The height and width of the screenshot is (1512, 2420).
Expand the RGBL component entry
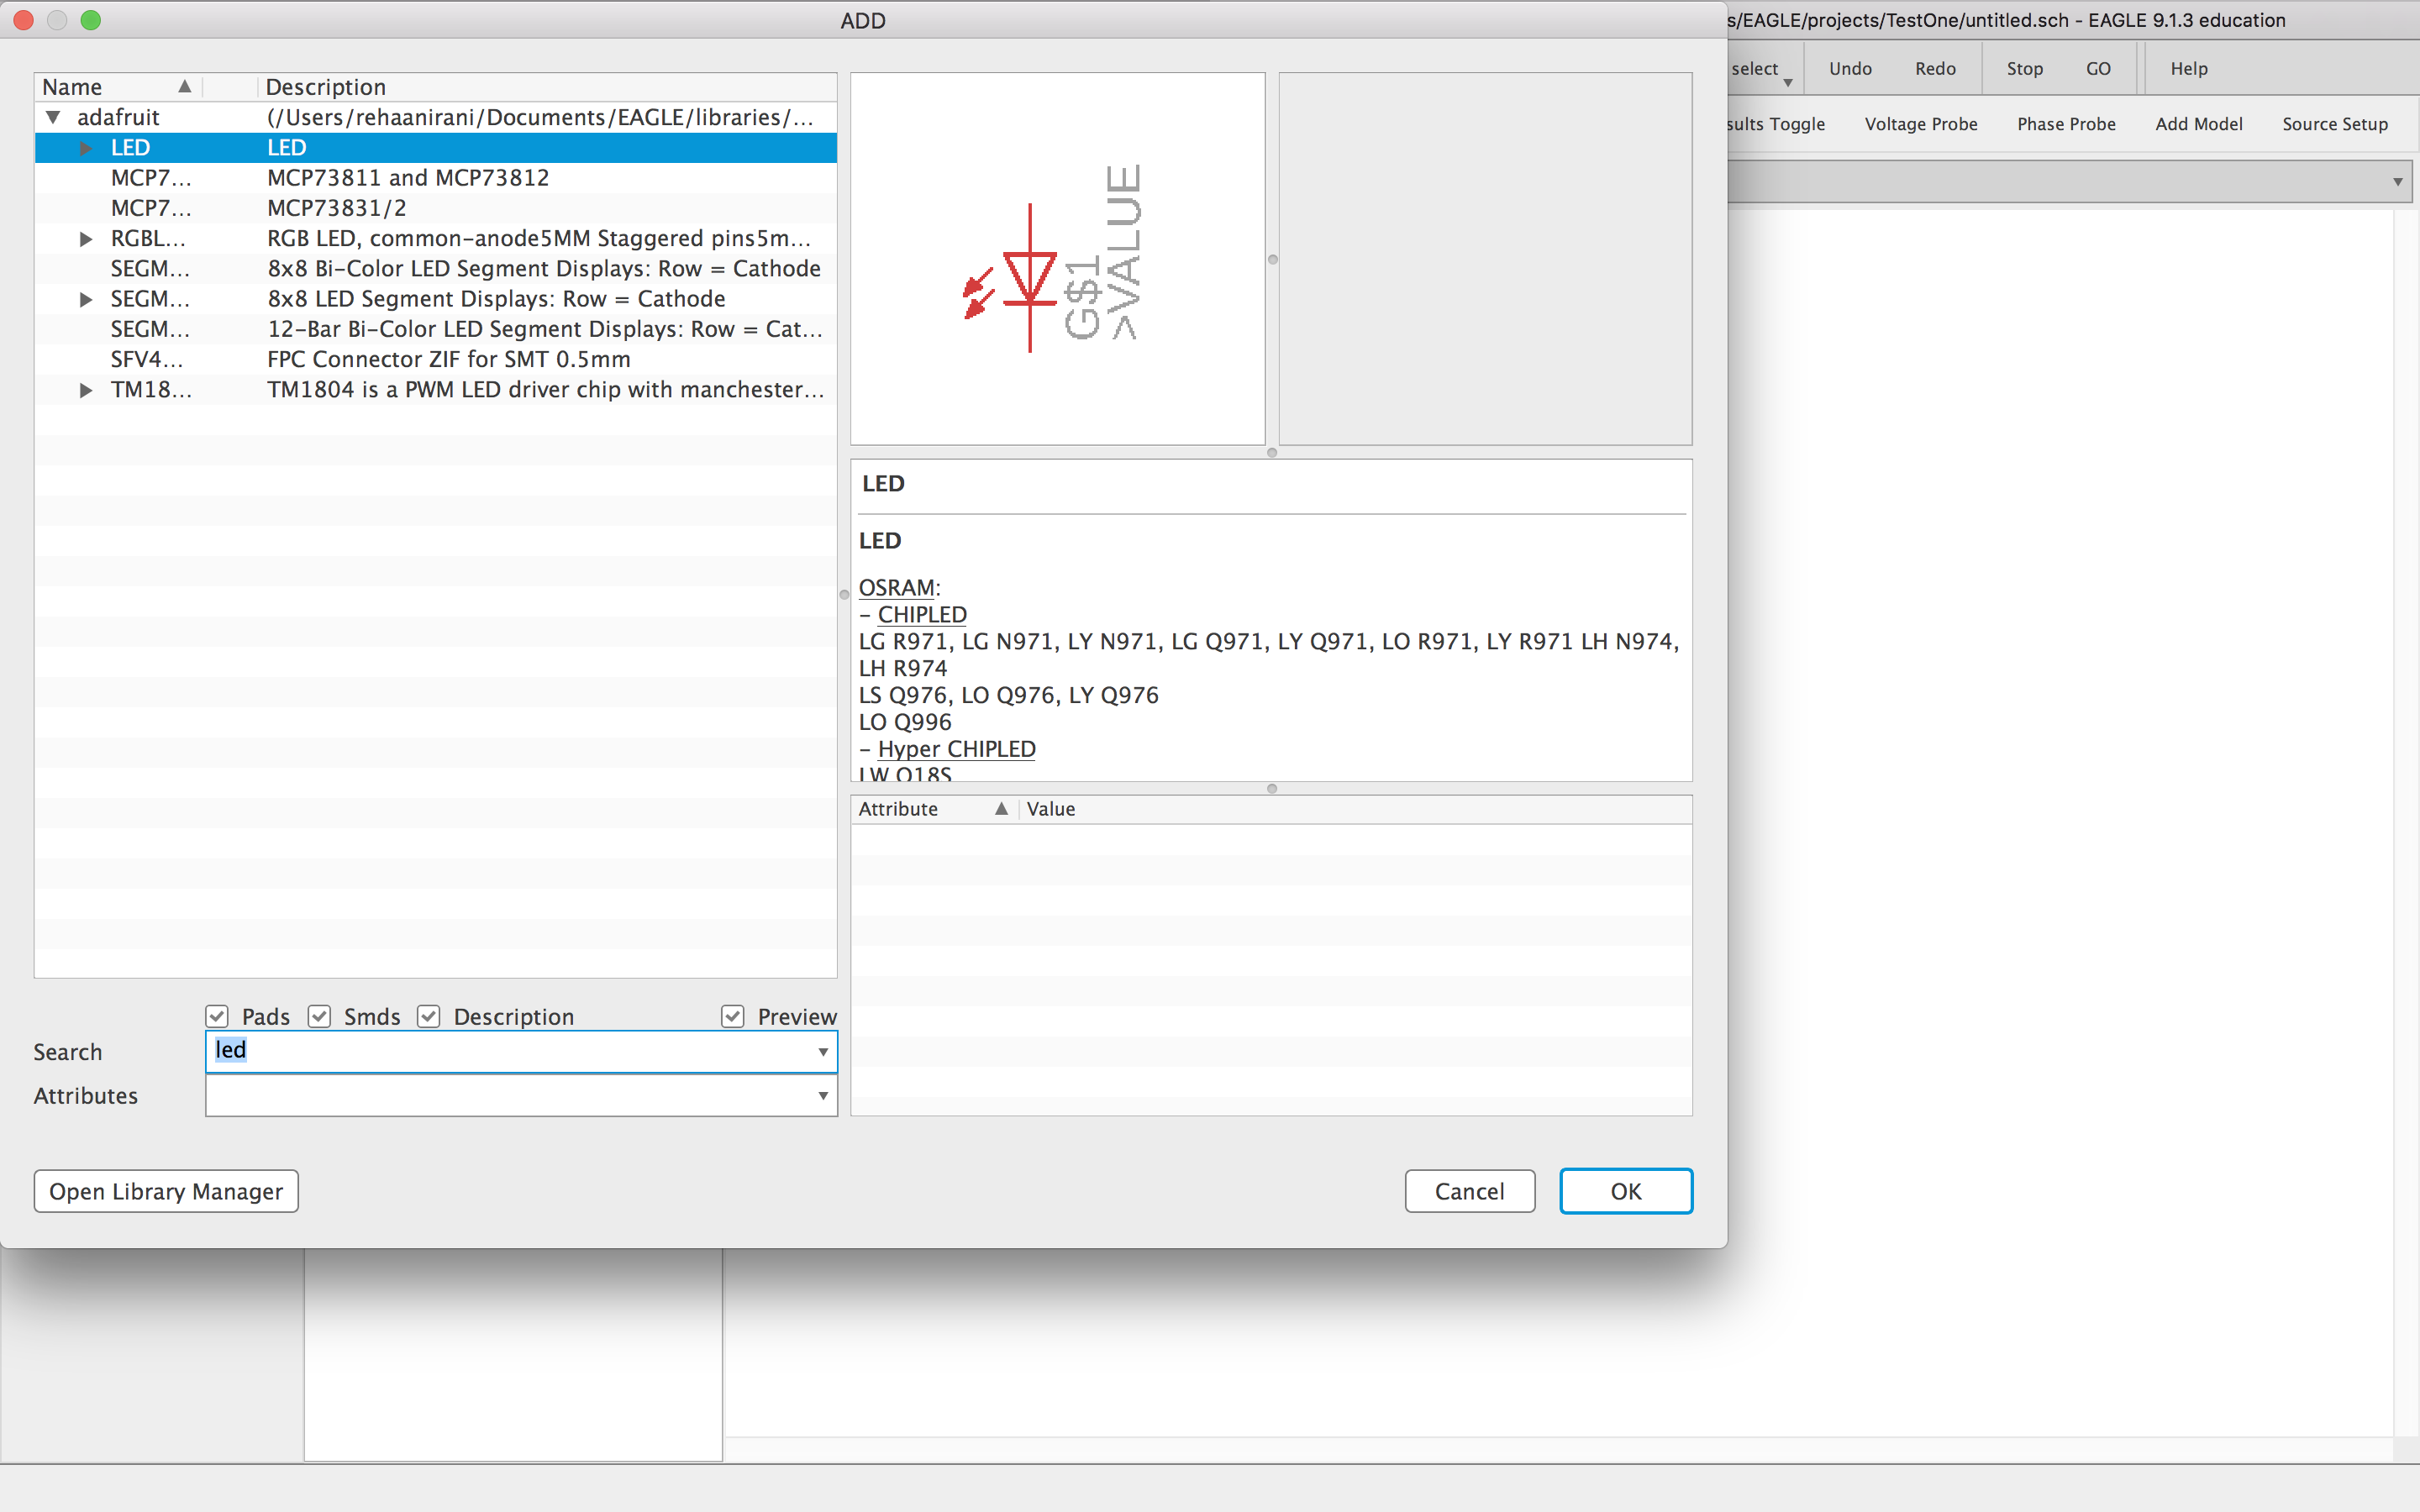click(84, 238)
